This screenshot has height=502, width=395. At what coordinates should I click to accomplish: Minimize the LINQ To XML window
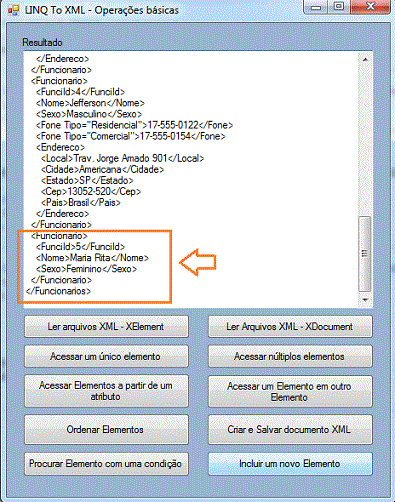(316, 7)
